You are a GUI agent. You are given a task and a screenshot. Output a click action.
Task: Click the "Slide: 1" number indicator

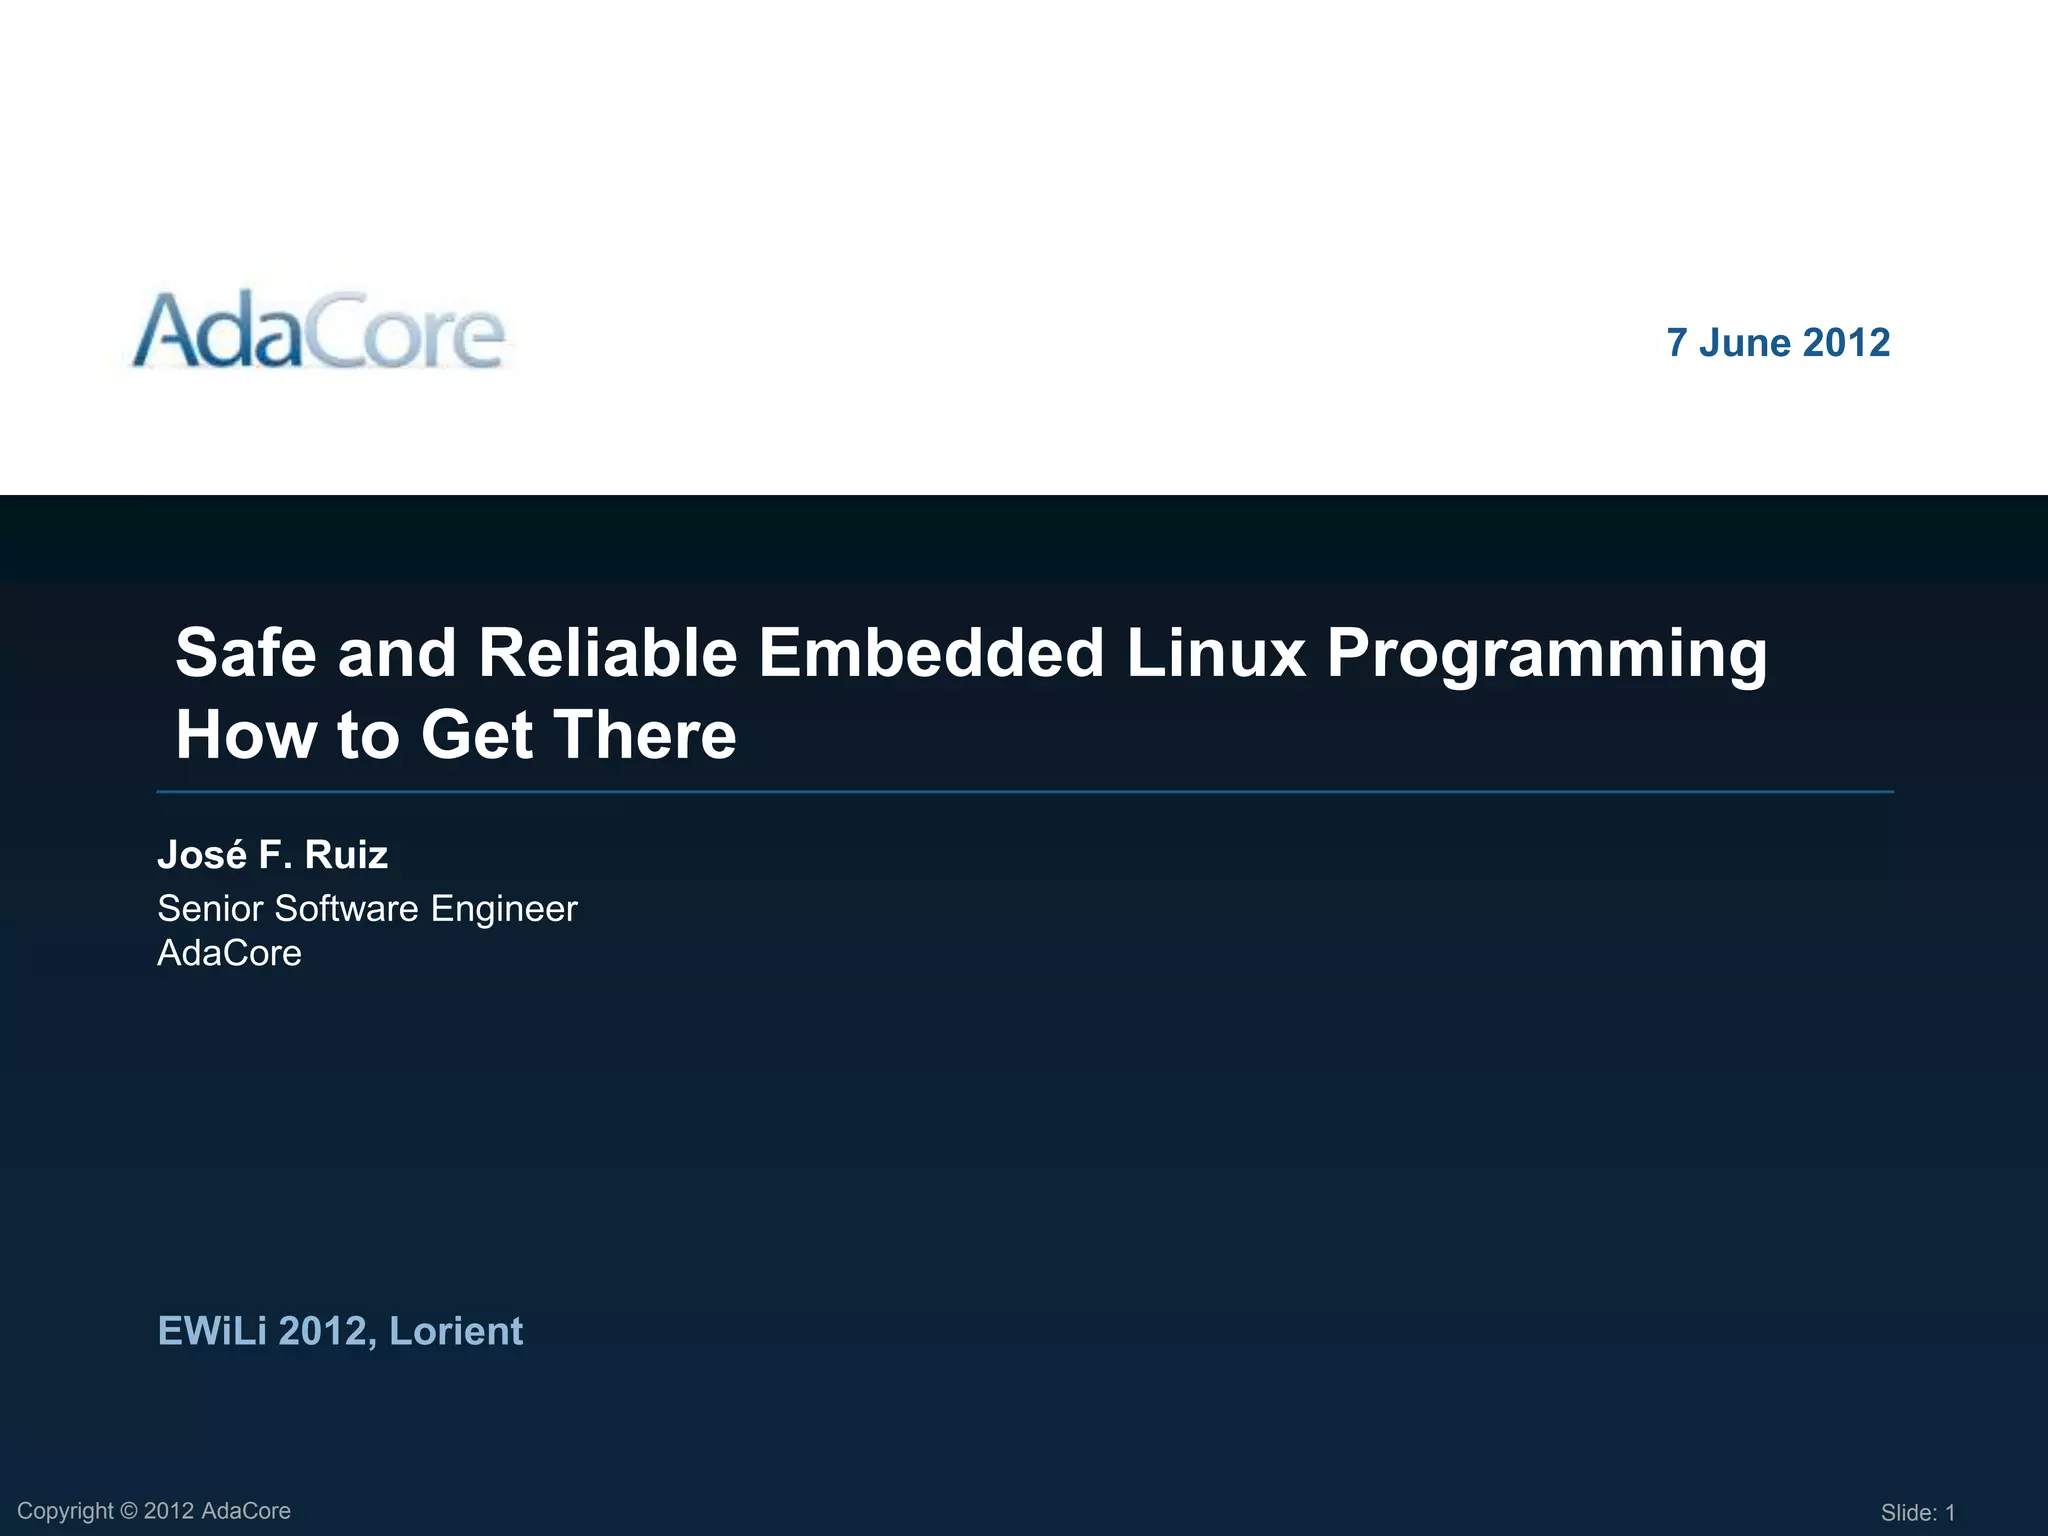pos(1917,1513)
